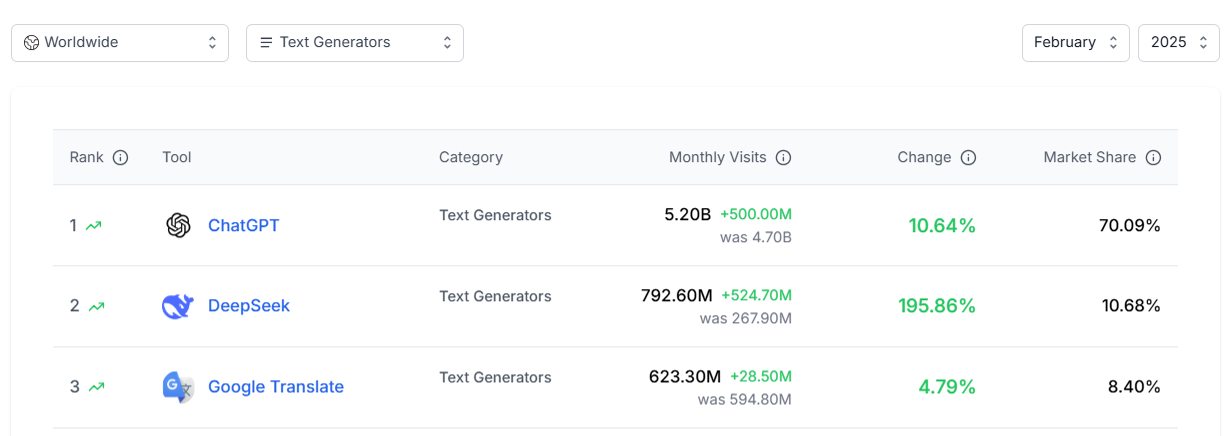1227x436 pixels.
Task: Open the 2025 year dropdown
Action: click(1179, 43)
